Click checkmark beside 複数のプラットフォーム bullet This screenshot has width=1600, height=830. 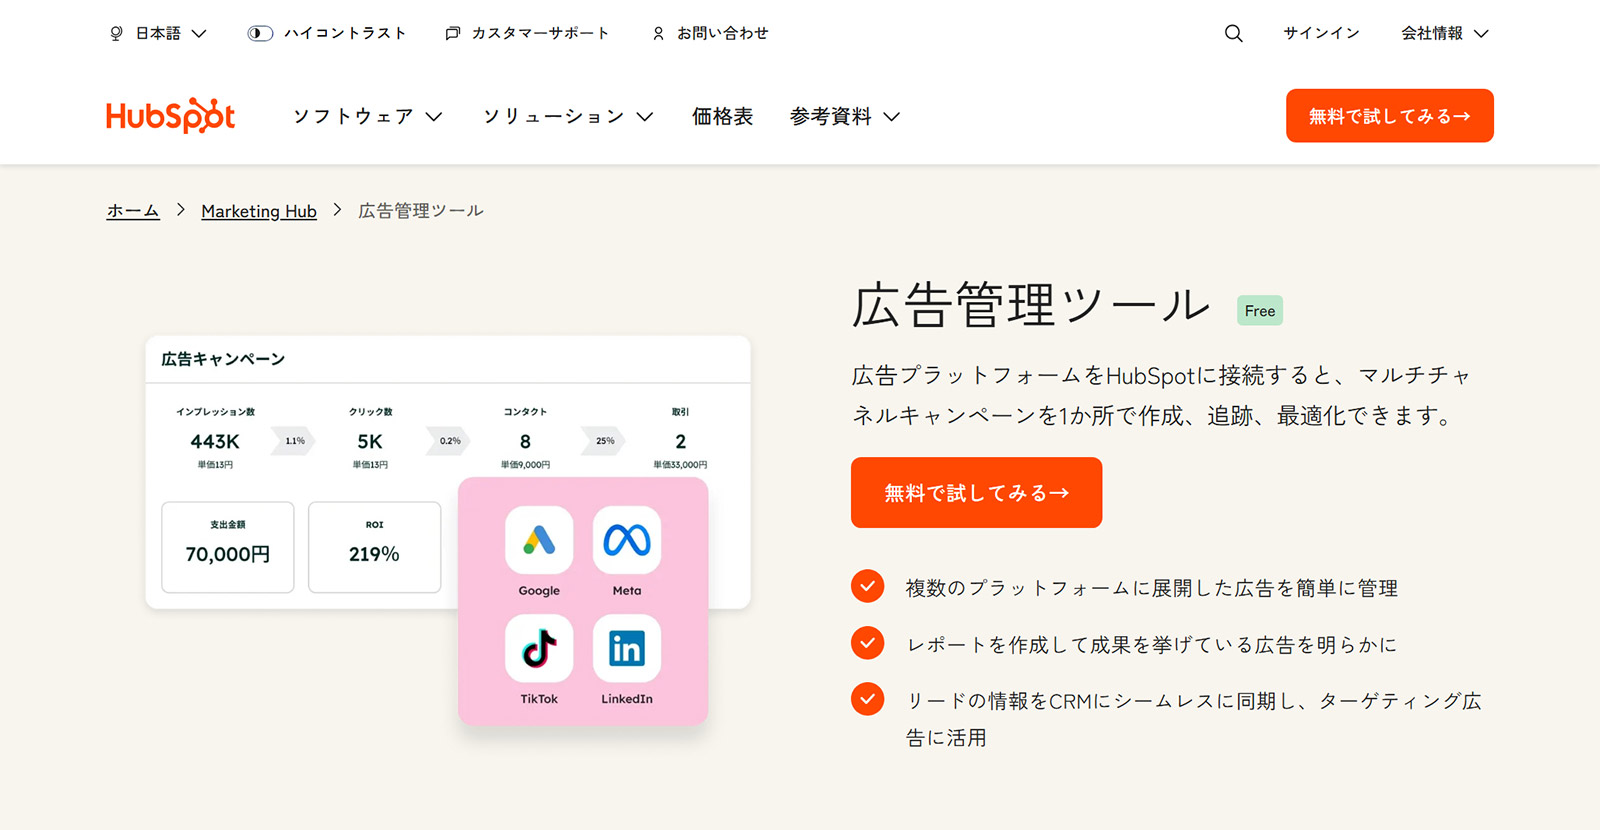pos(867,586)
